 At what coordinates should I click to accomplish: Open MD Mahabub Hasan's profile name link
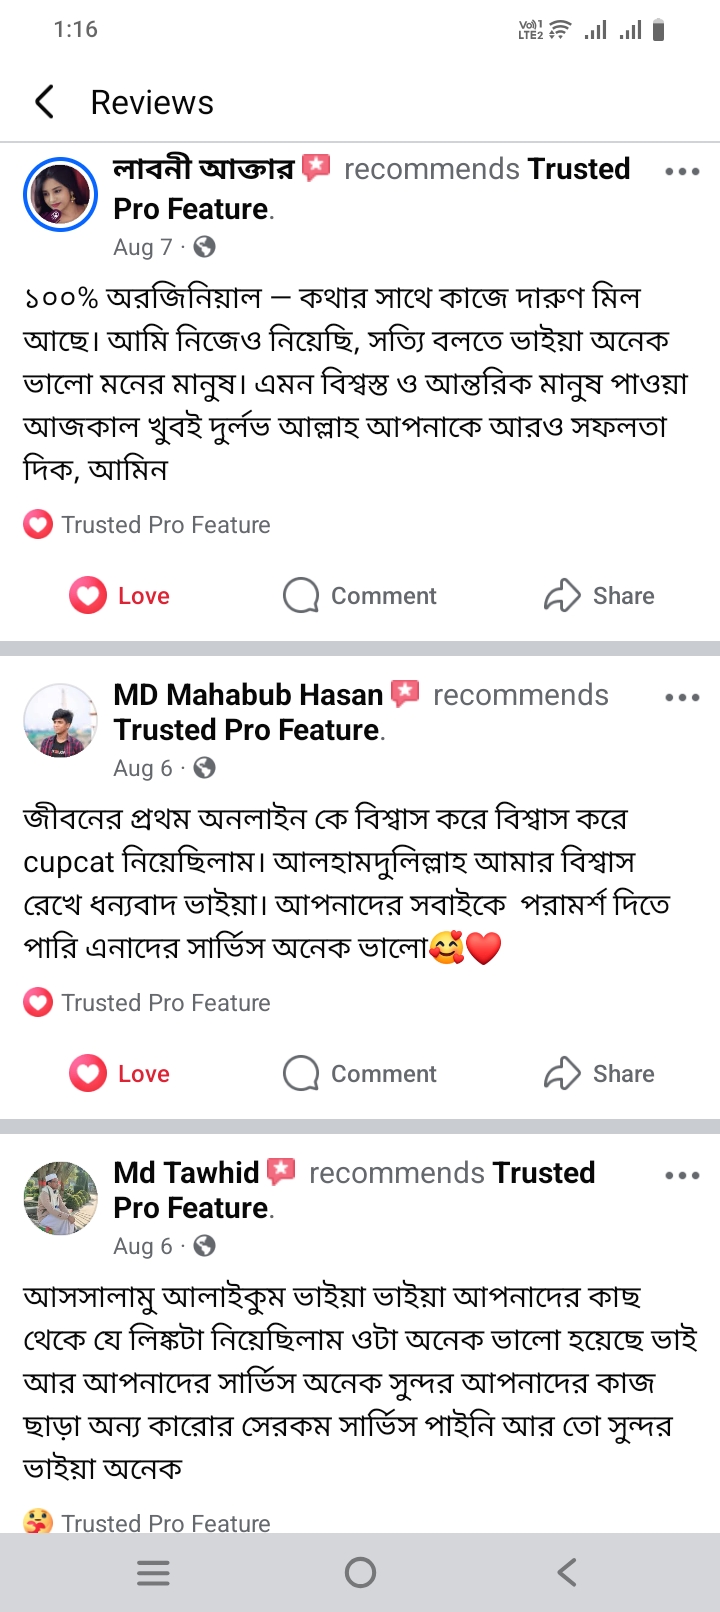(248, 695)
